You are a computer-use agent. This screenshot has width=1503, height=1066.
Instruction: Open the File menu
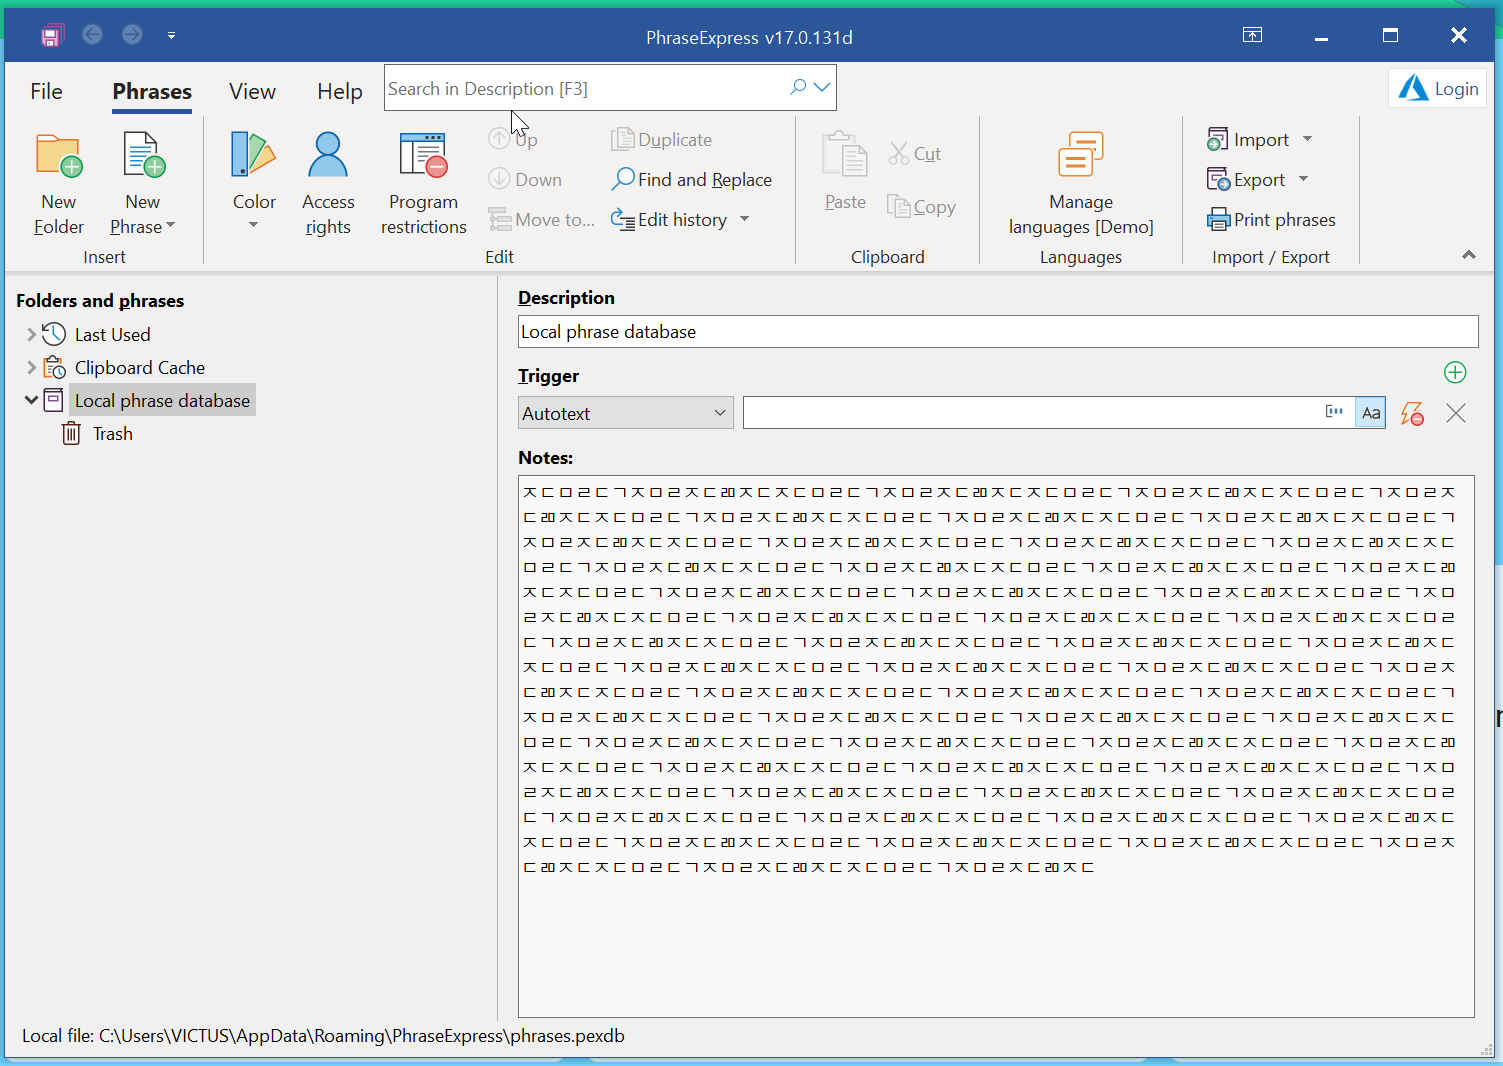pos(46,91)
